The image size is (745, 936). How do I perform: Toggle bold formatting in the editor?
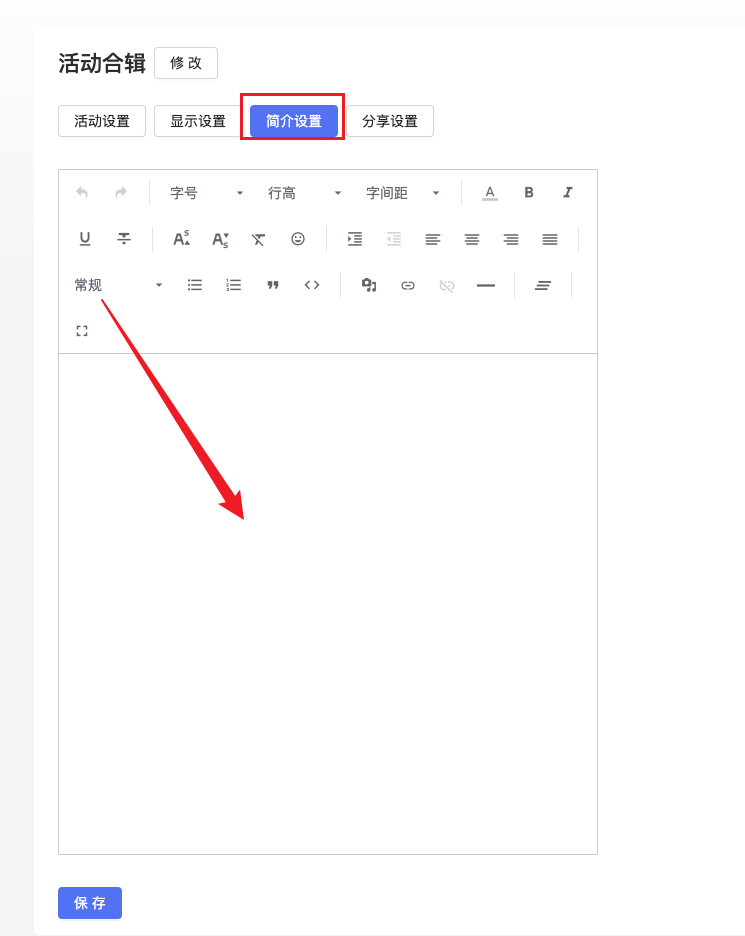[x=529, y=193]
